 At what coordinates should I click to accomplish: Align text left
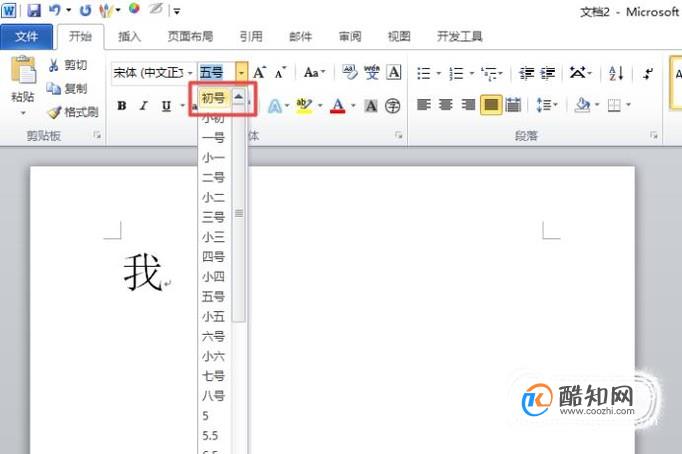pyautogui.click(x=424, y=105)
